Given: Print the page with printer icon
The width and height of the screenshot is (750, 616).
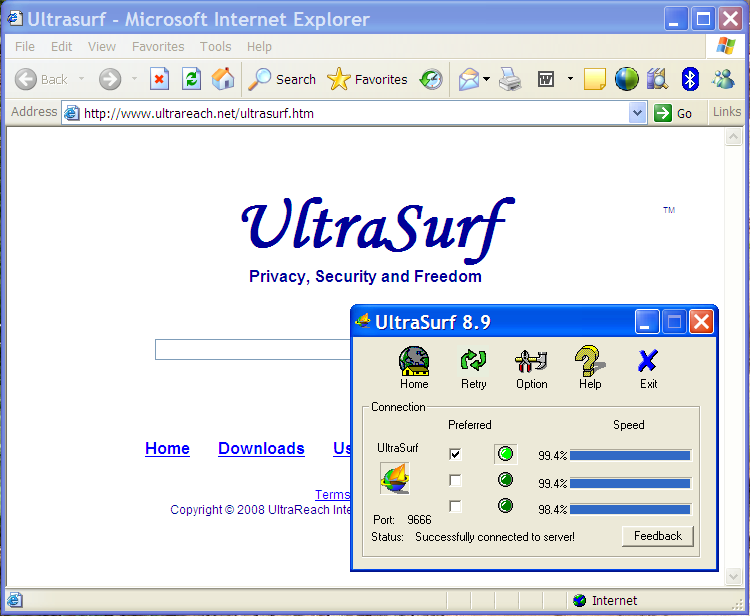Looking at the screenshot, I should click(510, 79).
